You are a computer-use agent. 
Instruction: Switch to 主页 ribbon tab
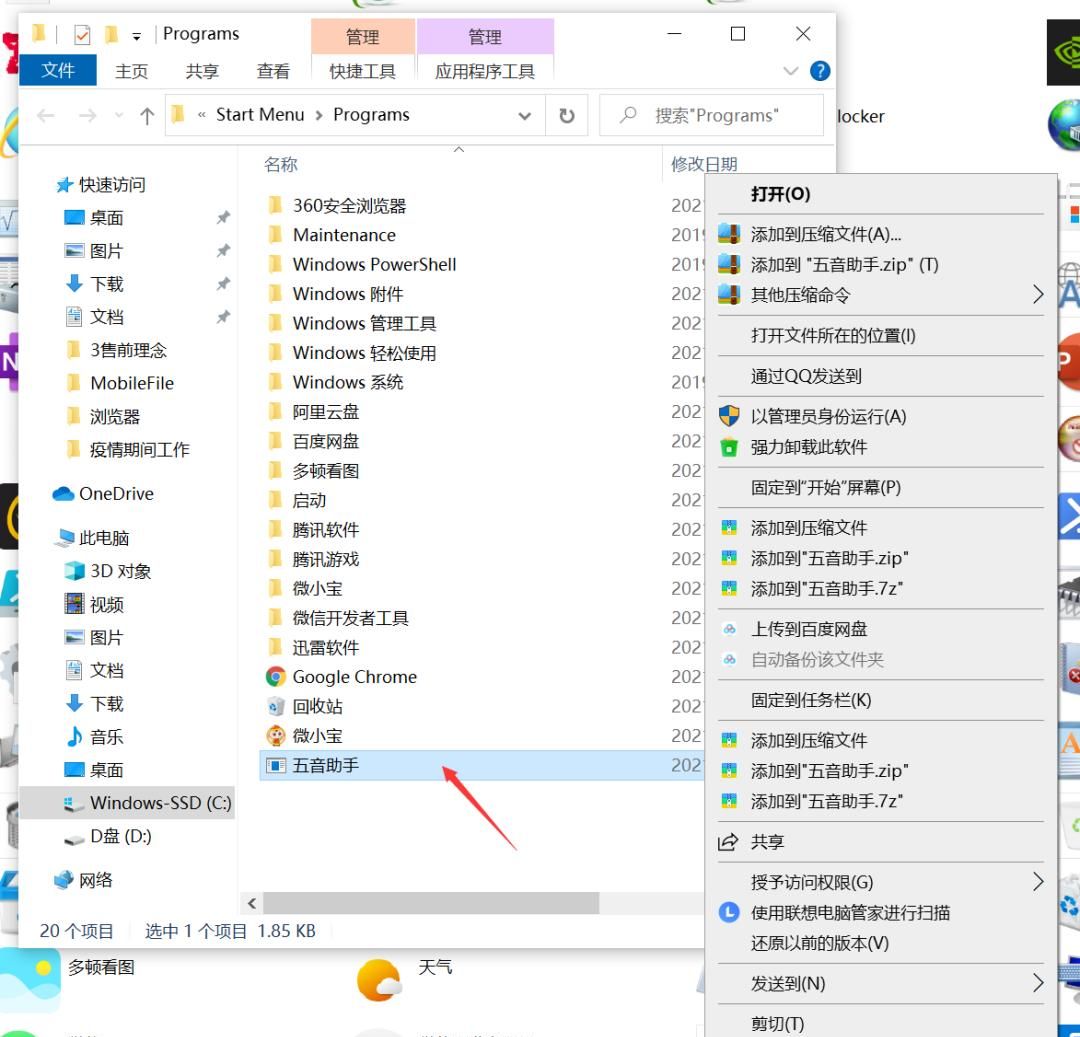(x=132, y=71)
